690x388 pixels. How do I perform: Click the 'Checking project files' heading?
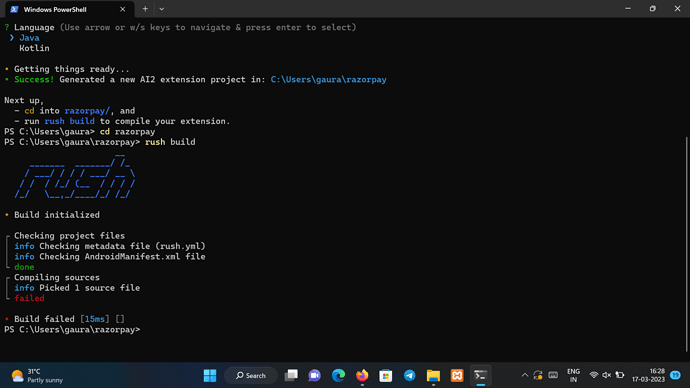pyautogui.click(x=70, y=236)
